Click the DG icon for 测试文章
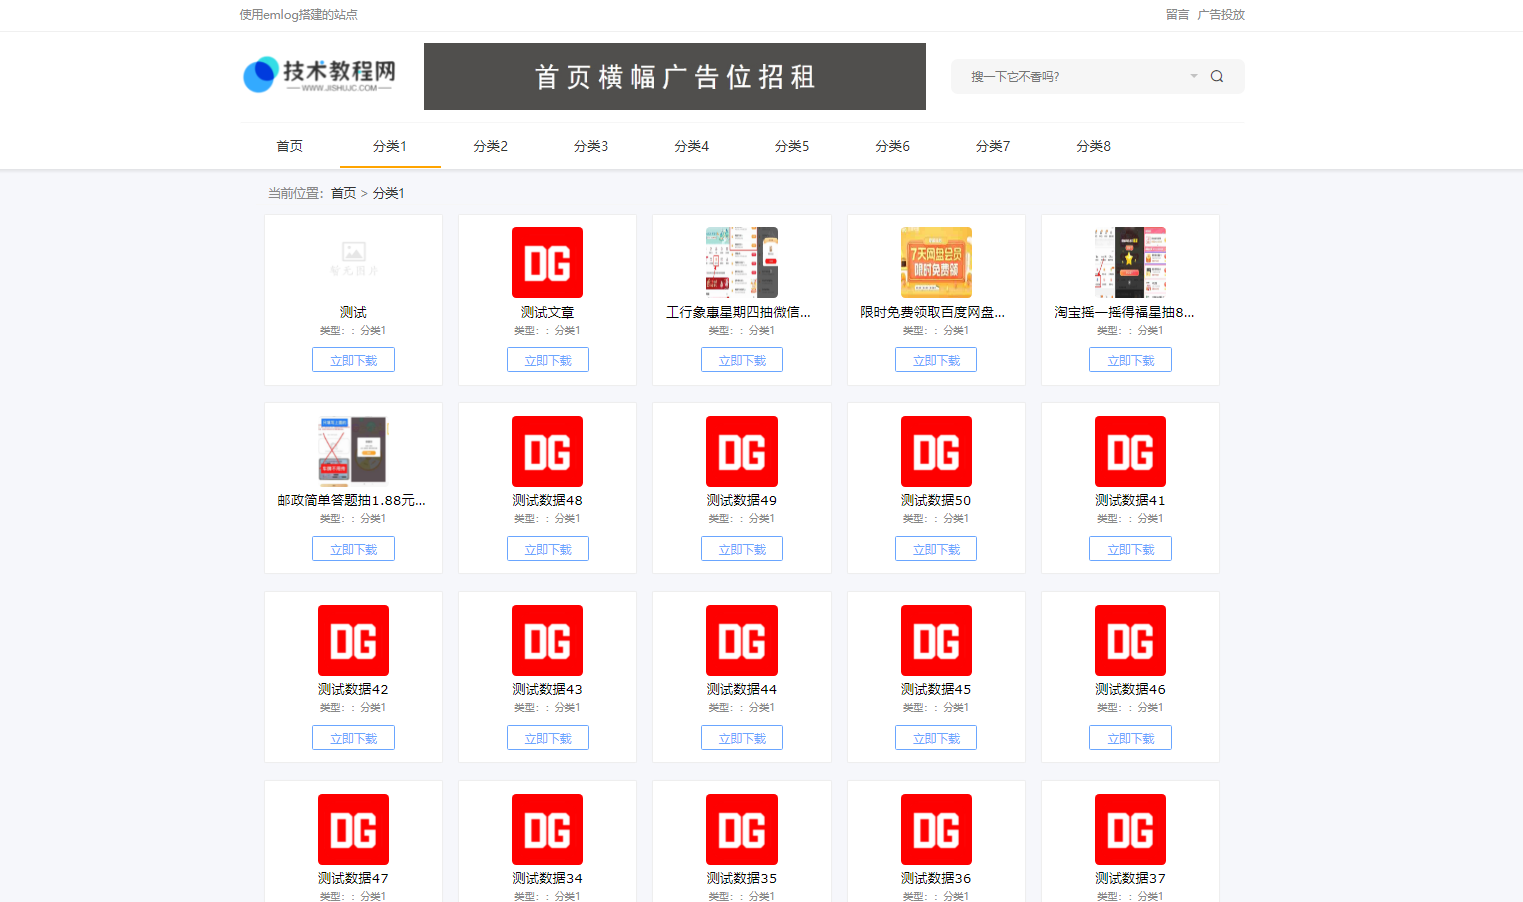The image size is (1523, 902). 547,262
